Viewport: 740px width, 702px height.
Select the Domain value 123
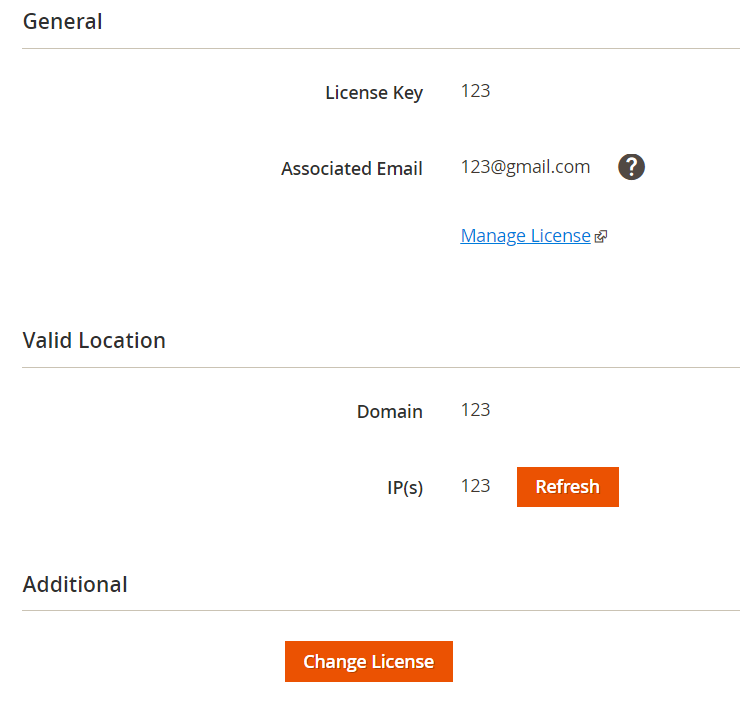click(475, 410)
